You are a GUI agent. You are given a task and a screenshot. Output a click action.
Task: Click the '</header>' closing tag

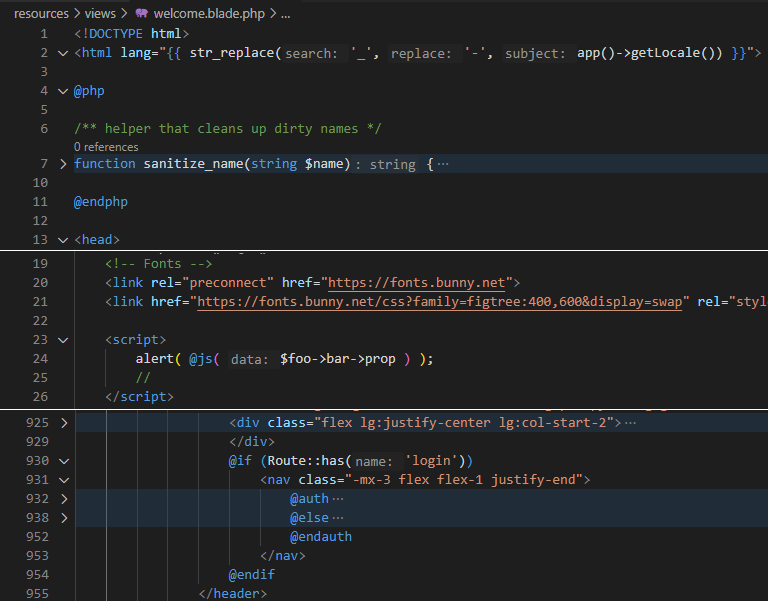pos(233,594)
